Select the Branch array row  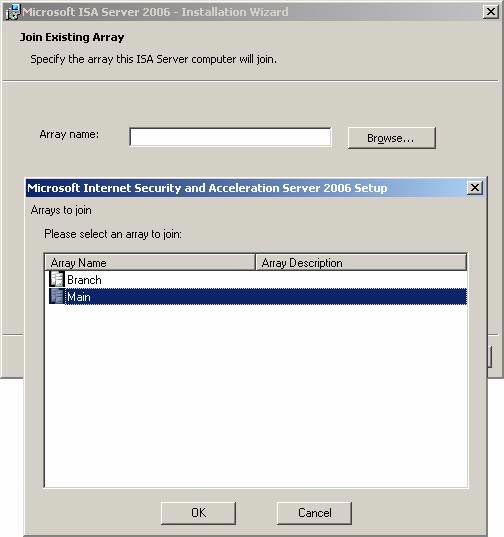pyautogui.click(x=256, y=279)
